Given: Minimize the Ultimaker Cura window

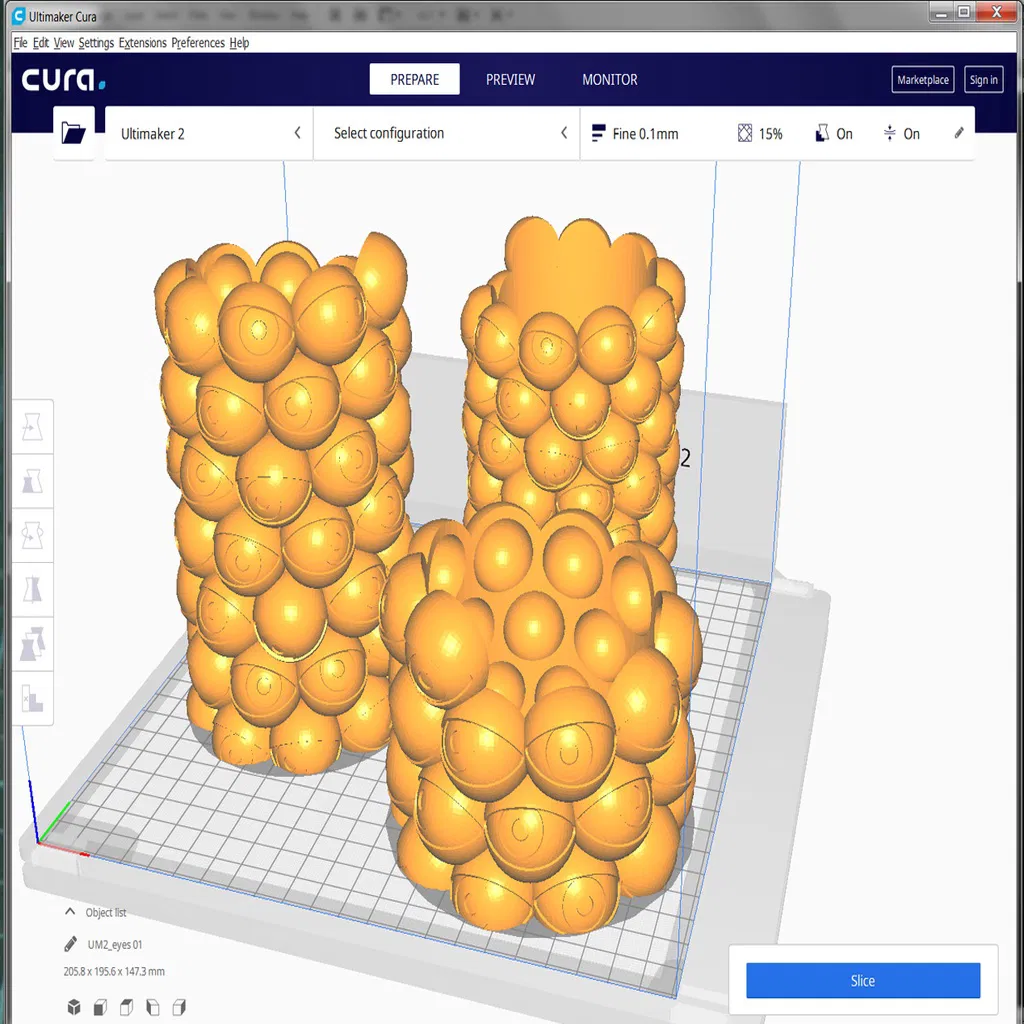Looking at the screenshot, I should [x=941, y=12].
